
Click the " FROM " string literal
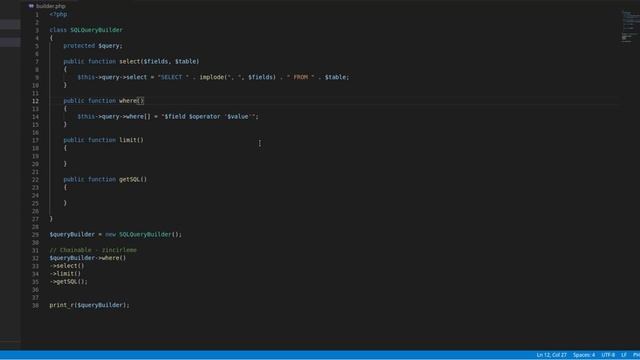point(301,77)
